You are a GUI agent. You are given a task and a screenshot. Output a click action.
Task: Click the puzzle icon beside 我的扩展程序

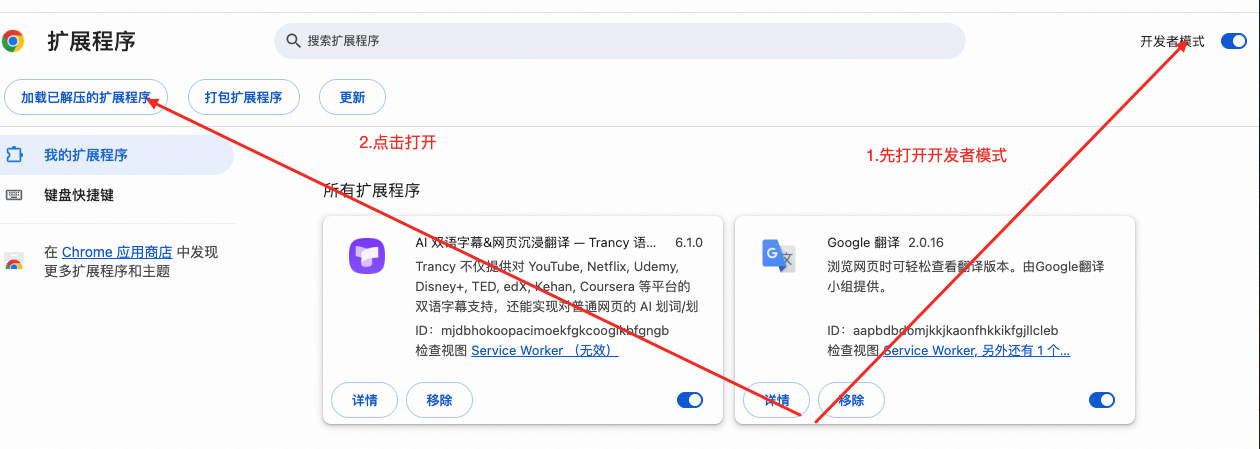(14, 155)
